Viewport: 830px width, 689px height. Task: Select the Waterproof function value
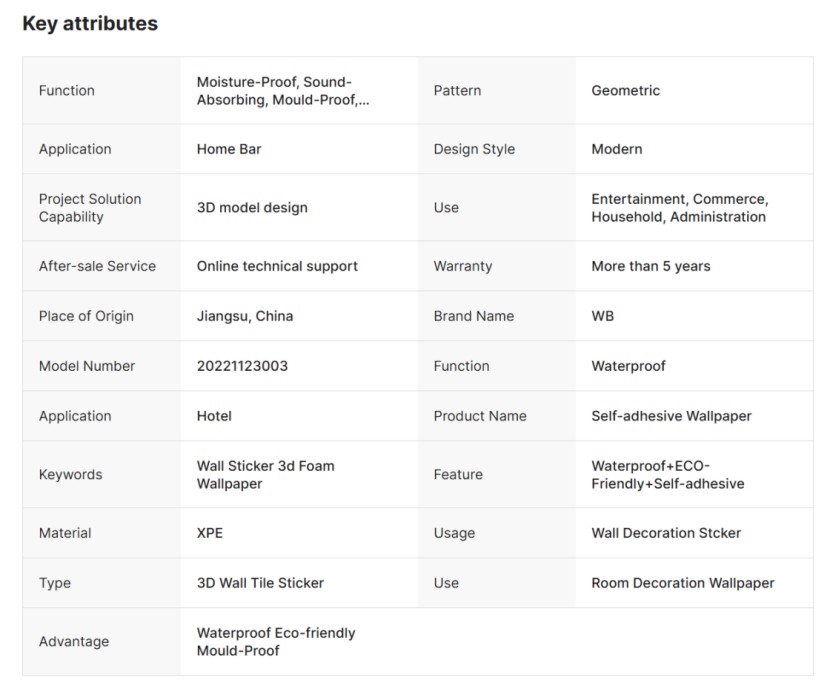628,366
